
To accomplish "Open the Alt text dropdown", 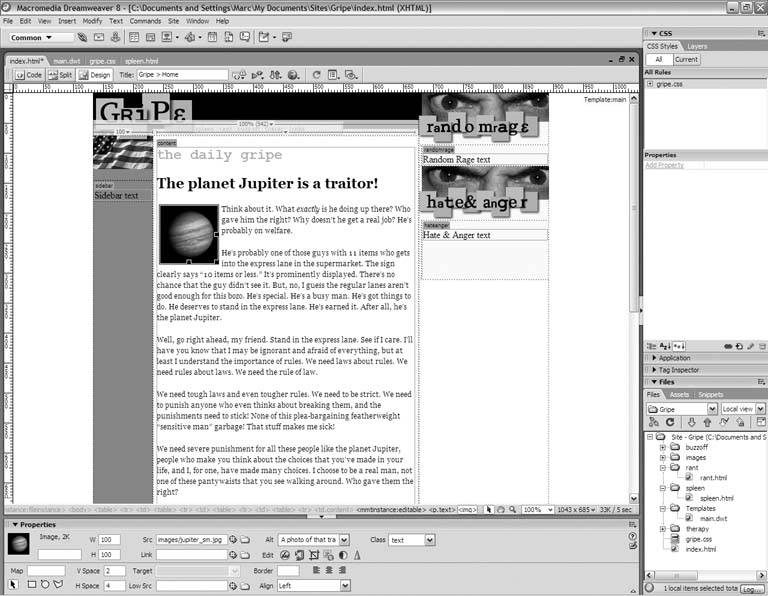I will pyautogui.click(x=344, y=540).
